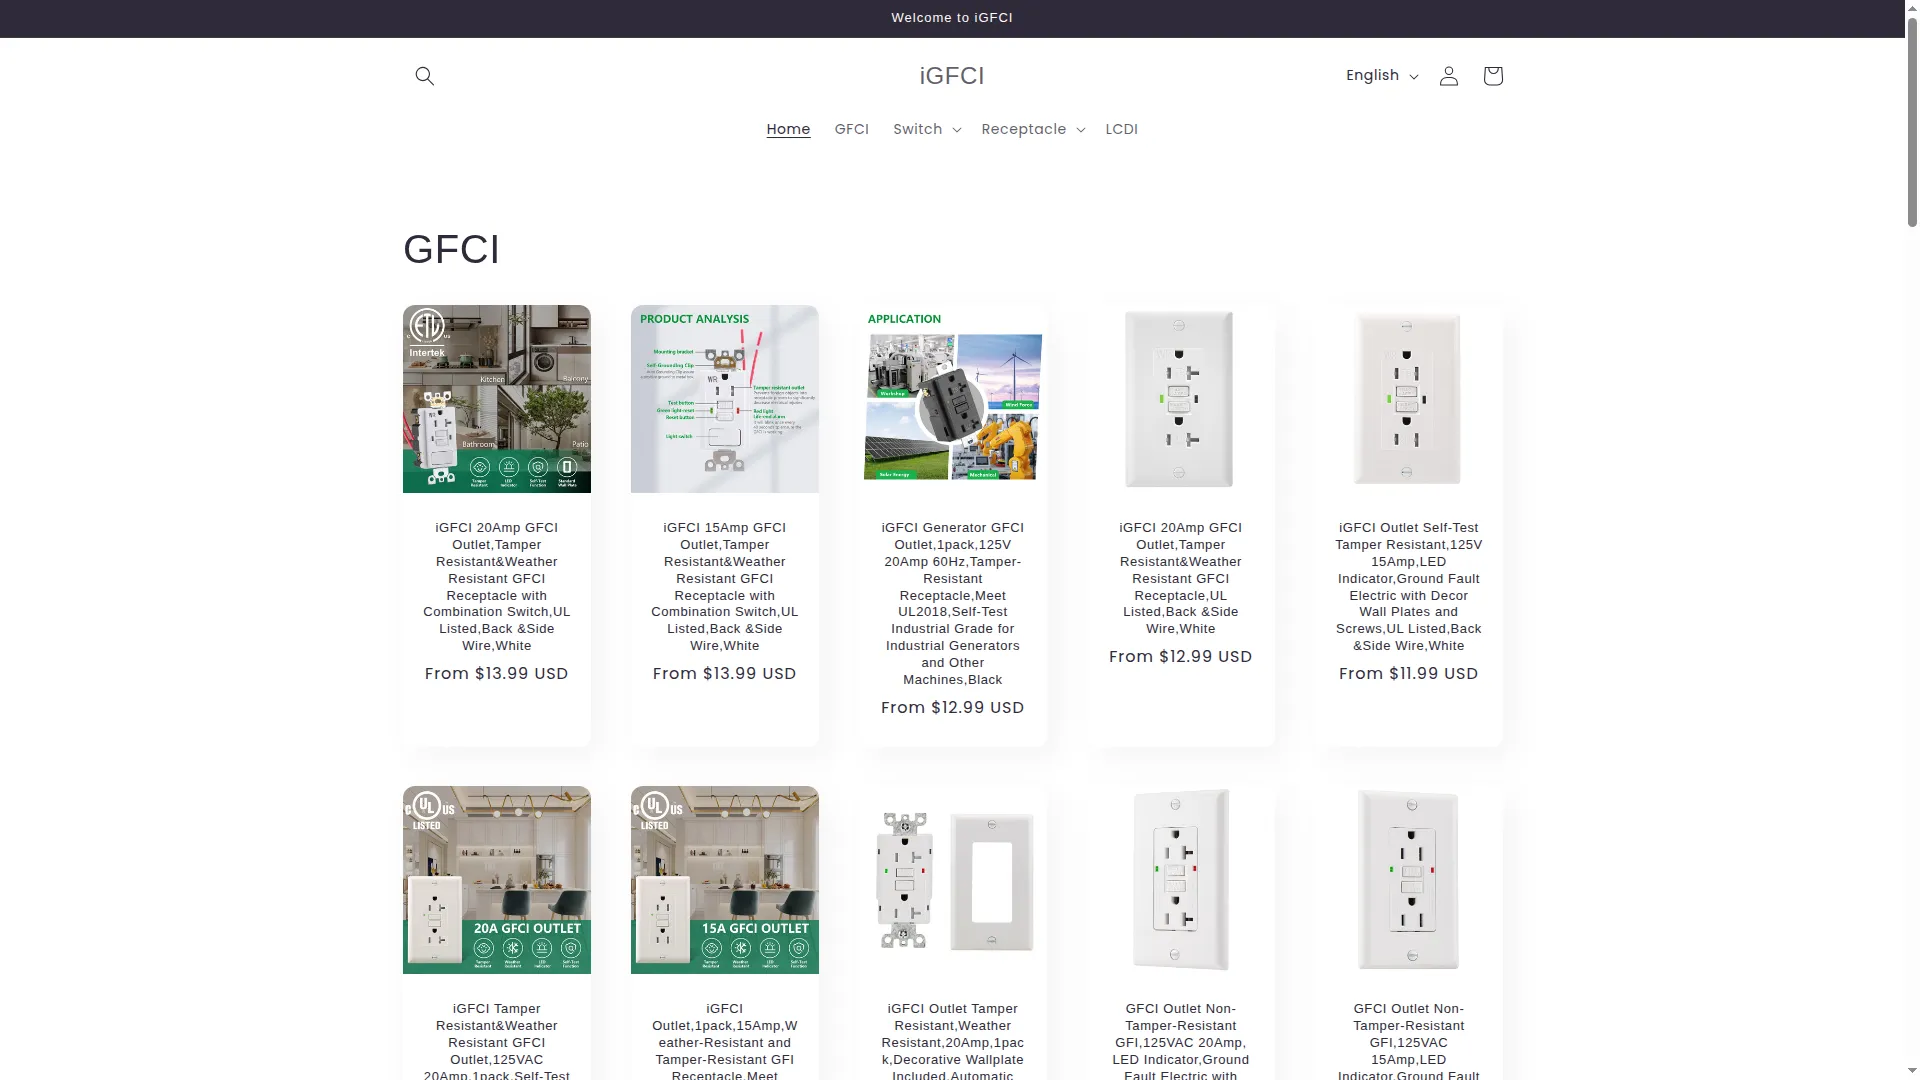The width and height of the screenshot is (1920, 1080).
Task: Open iGFCI Outlet Decorative Wallplate Included title
Action: (952, 1042)
